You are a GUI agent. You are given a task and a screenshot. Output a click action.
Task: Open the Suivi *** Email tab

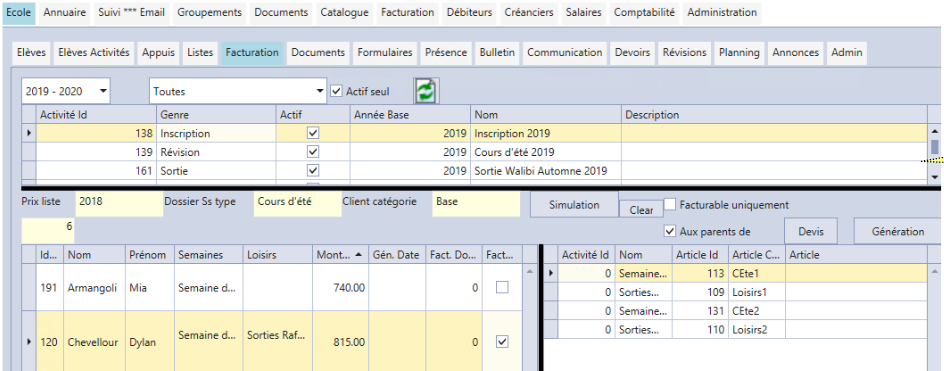click(131, 12)
